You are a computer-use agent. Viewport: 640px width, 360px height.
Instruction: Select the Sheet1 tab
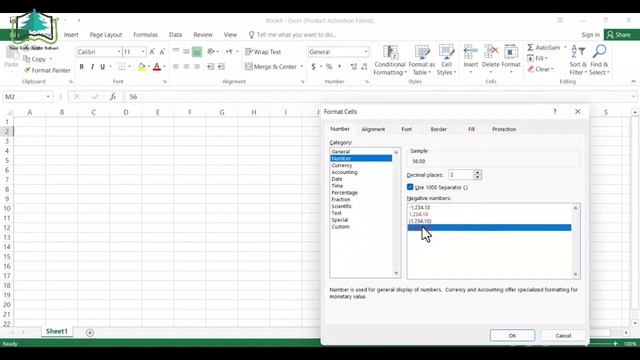[57, 331]
